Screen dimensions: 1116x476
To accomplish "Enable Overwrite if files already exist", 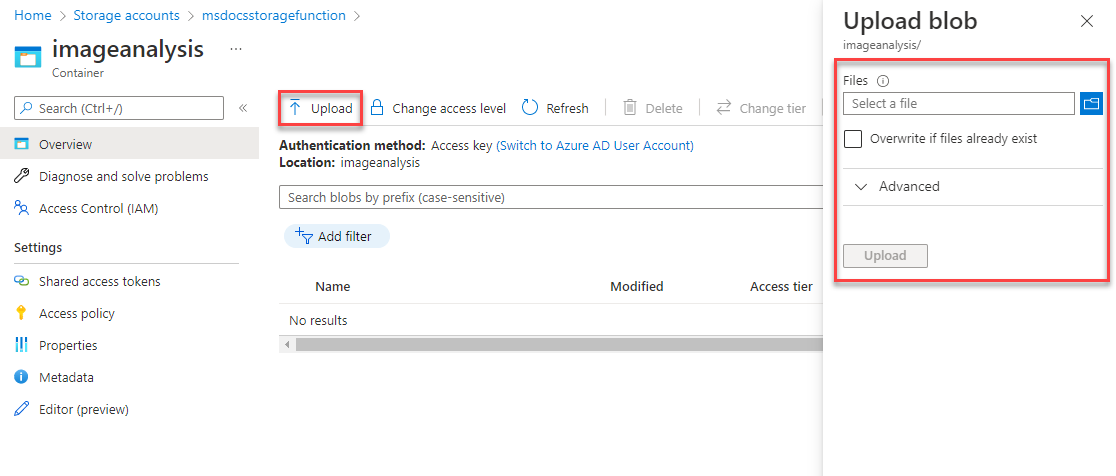I will 853,139.
